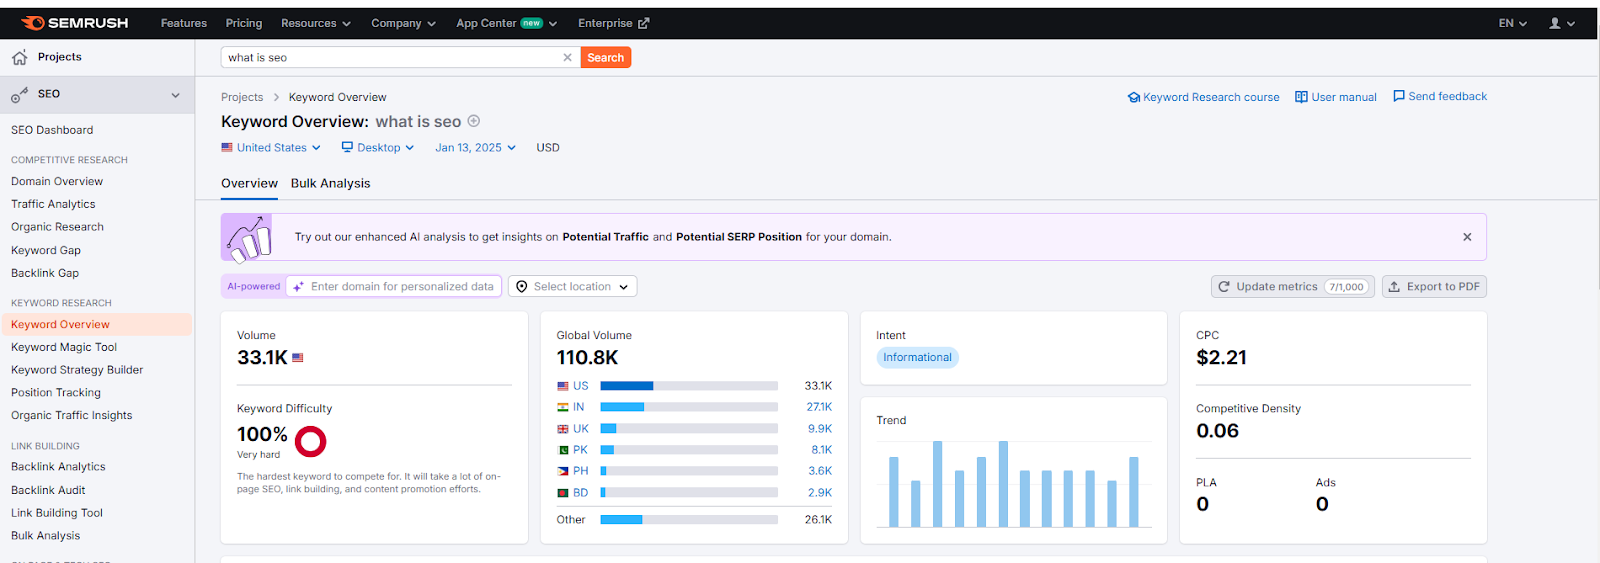
Task: Open the Select location dropdown
Action: 572,287
